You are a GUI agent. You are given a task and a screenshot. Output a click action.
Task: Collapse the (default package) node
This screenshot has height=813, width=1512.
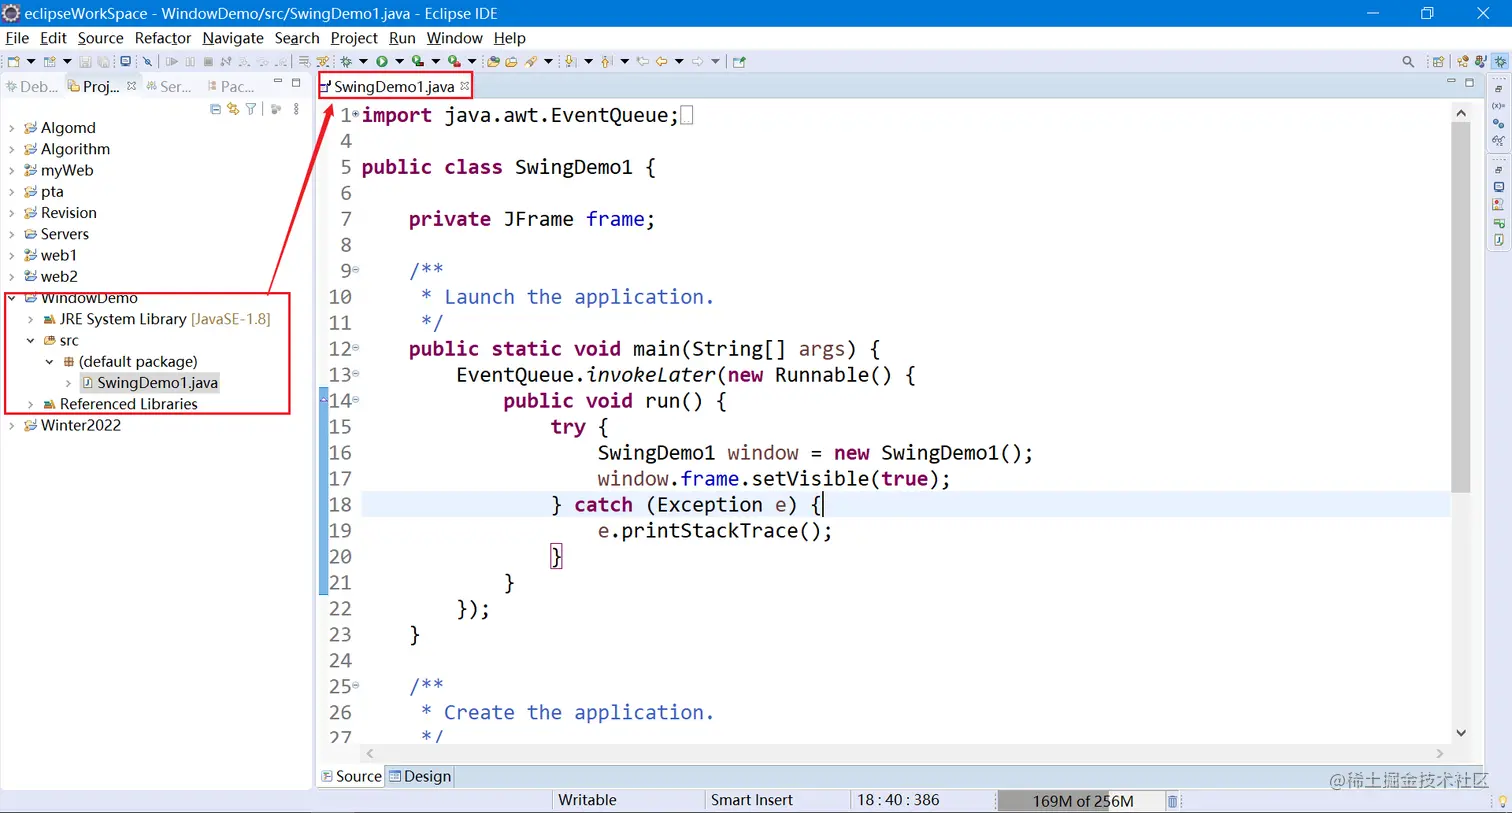[x=49, y=362]
